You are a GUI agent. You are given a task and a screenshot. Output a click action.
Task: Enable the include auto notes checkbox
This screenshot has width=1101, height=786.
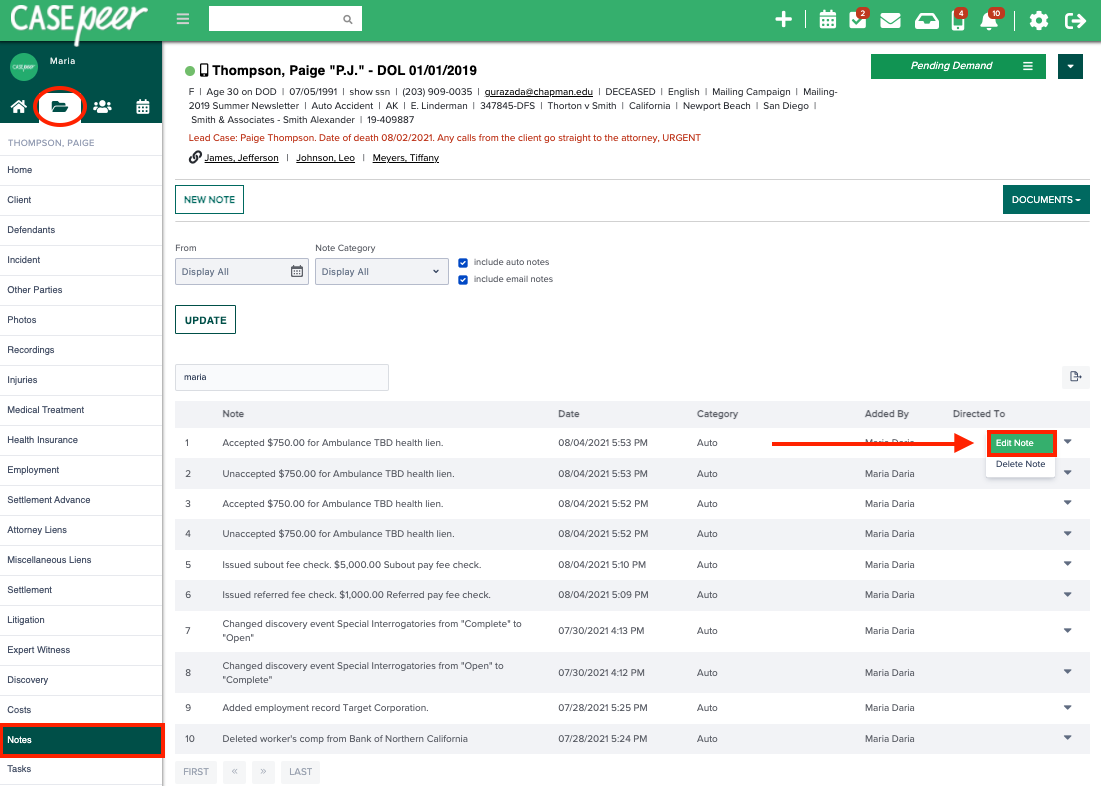462,263
